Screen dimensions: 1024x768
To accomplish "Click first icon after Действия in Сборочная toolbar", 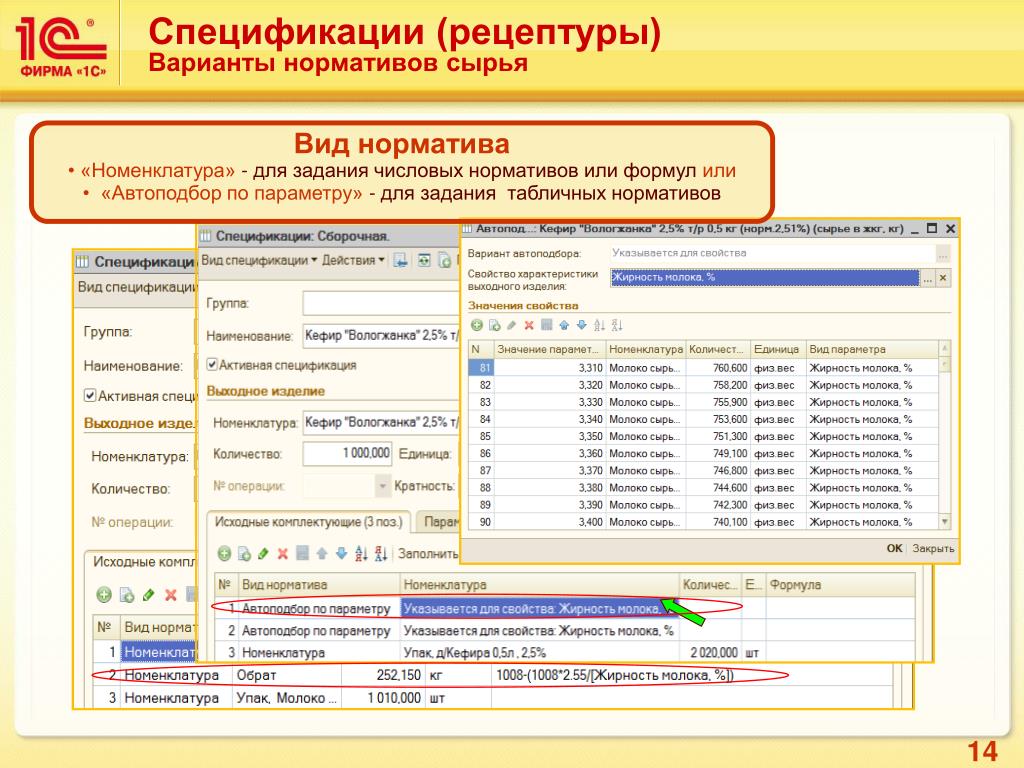I will point(400,261).
